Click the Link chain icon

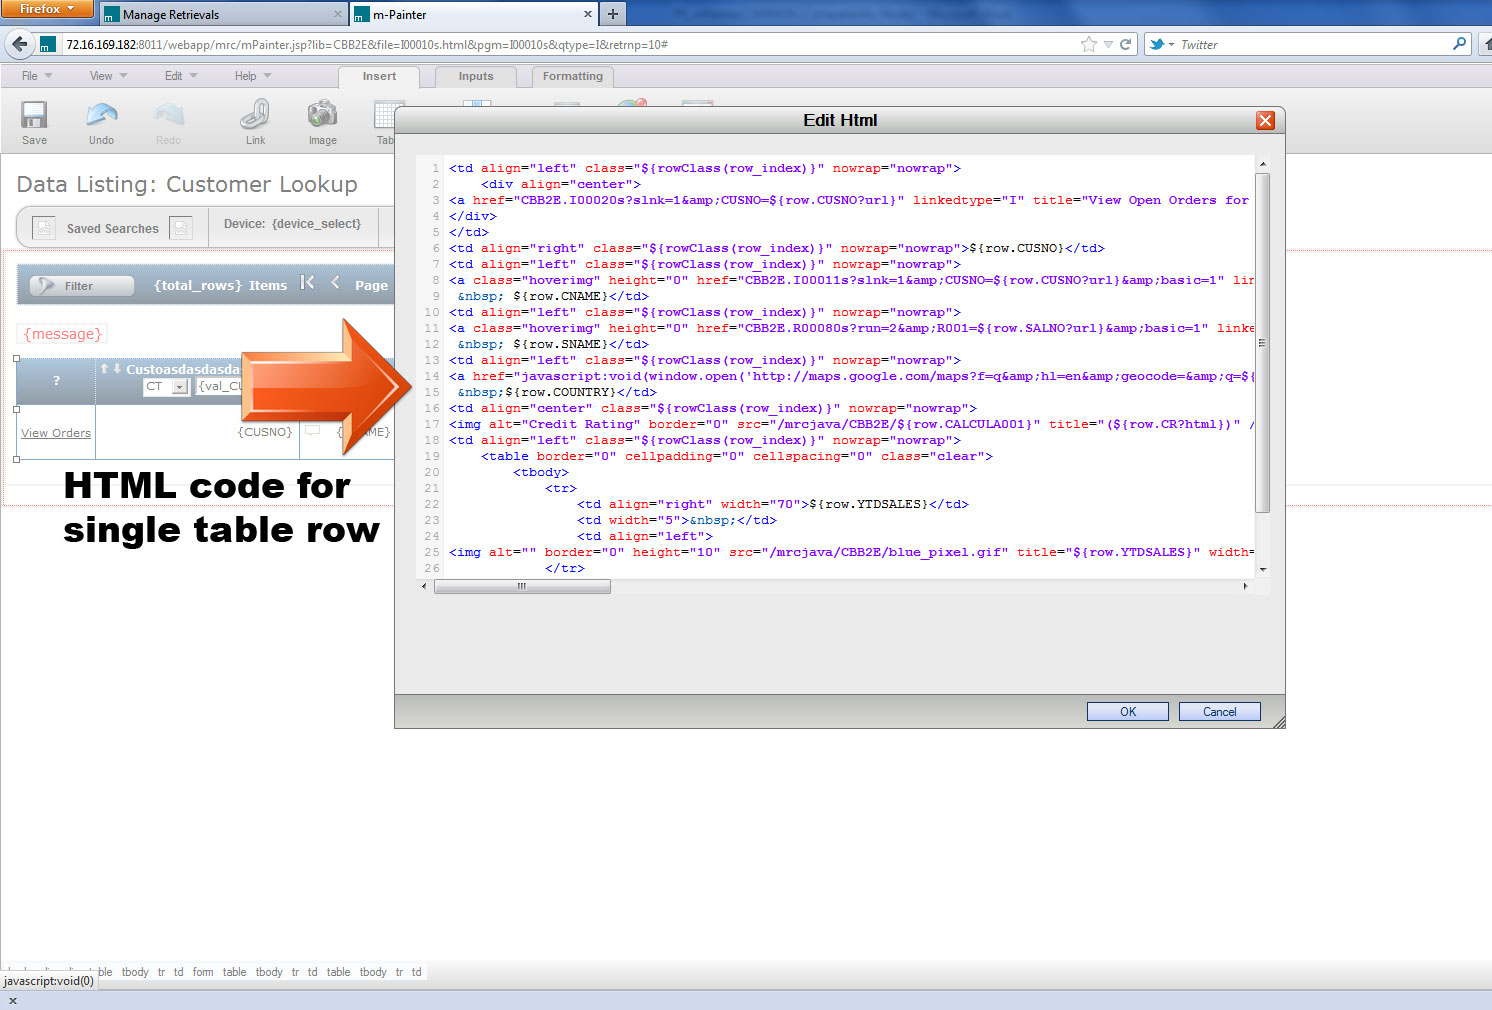255,115
